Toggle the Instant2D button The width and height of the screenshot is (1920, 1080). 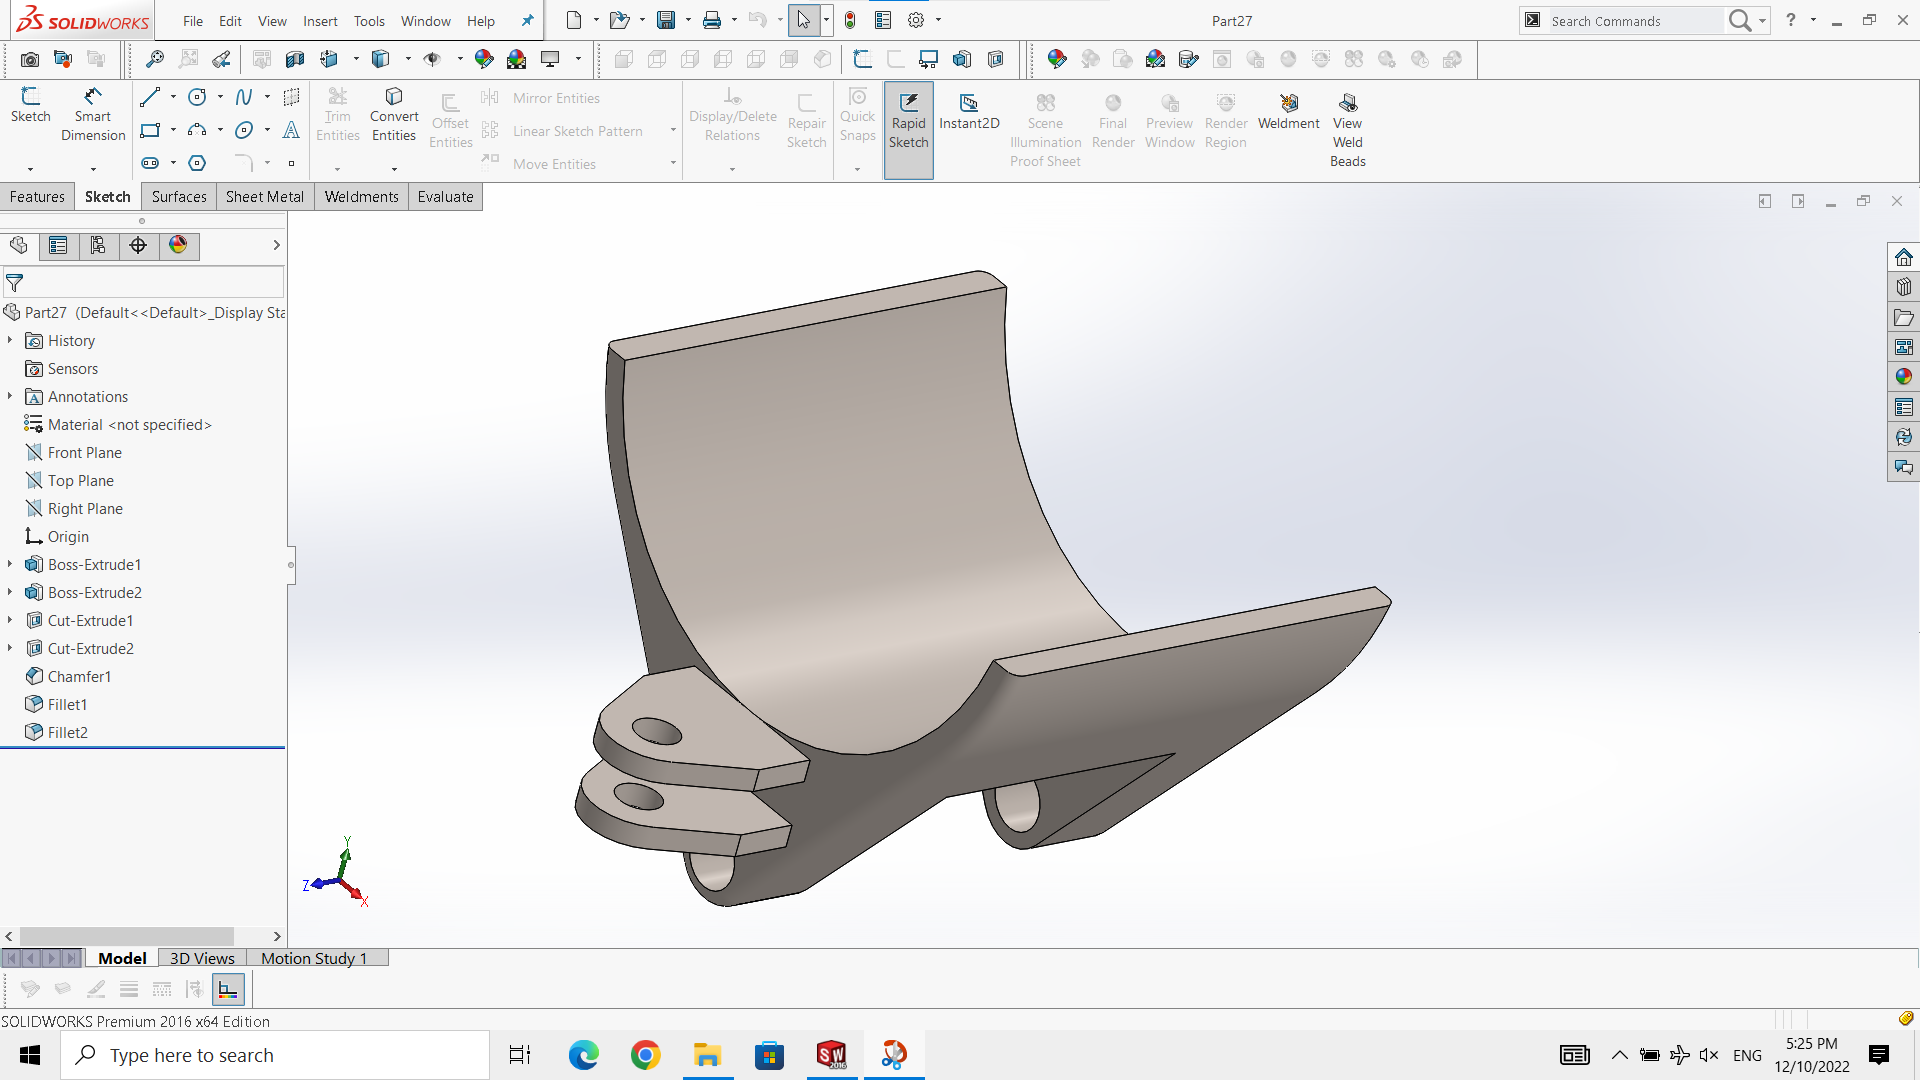(x=969, y=111)
